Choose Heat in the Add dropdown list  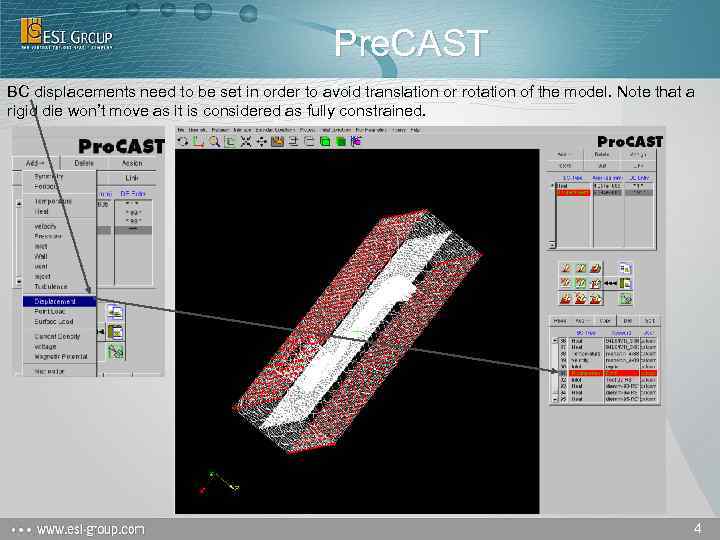[41, 212]
